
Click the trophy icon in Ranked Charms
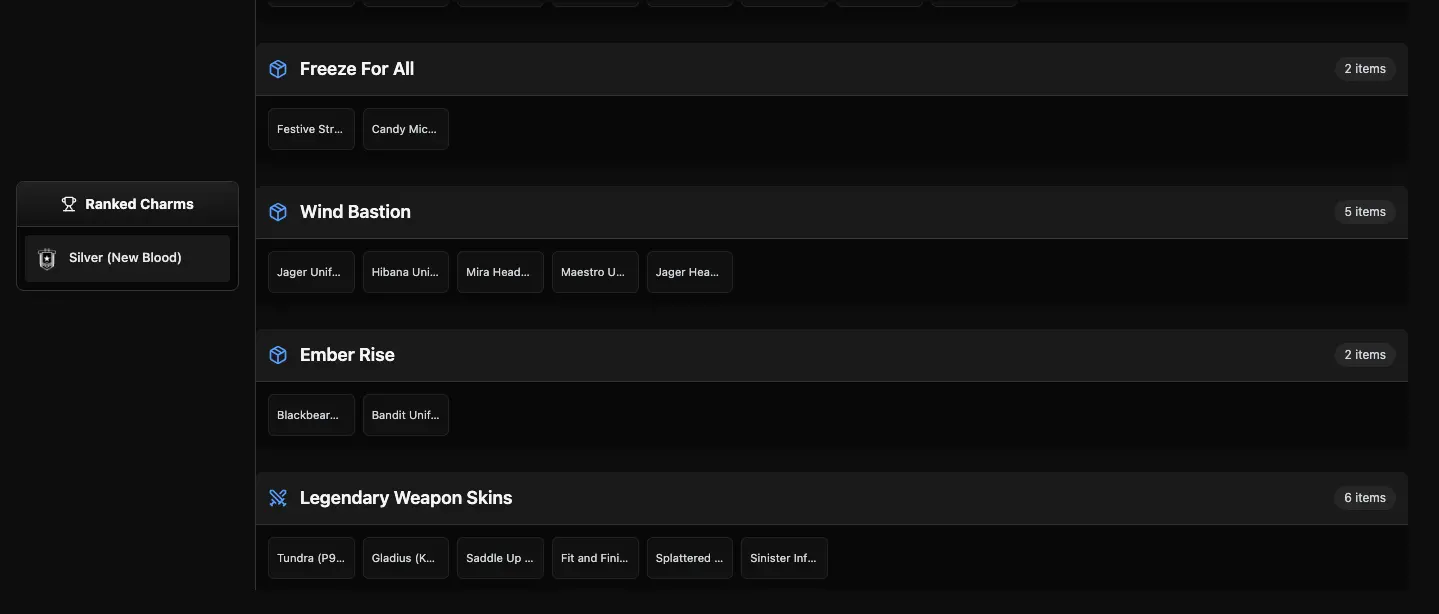pyautogui.click(x=69, y=204)
